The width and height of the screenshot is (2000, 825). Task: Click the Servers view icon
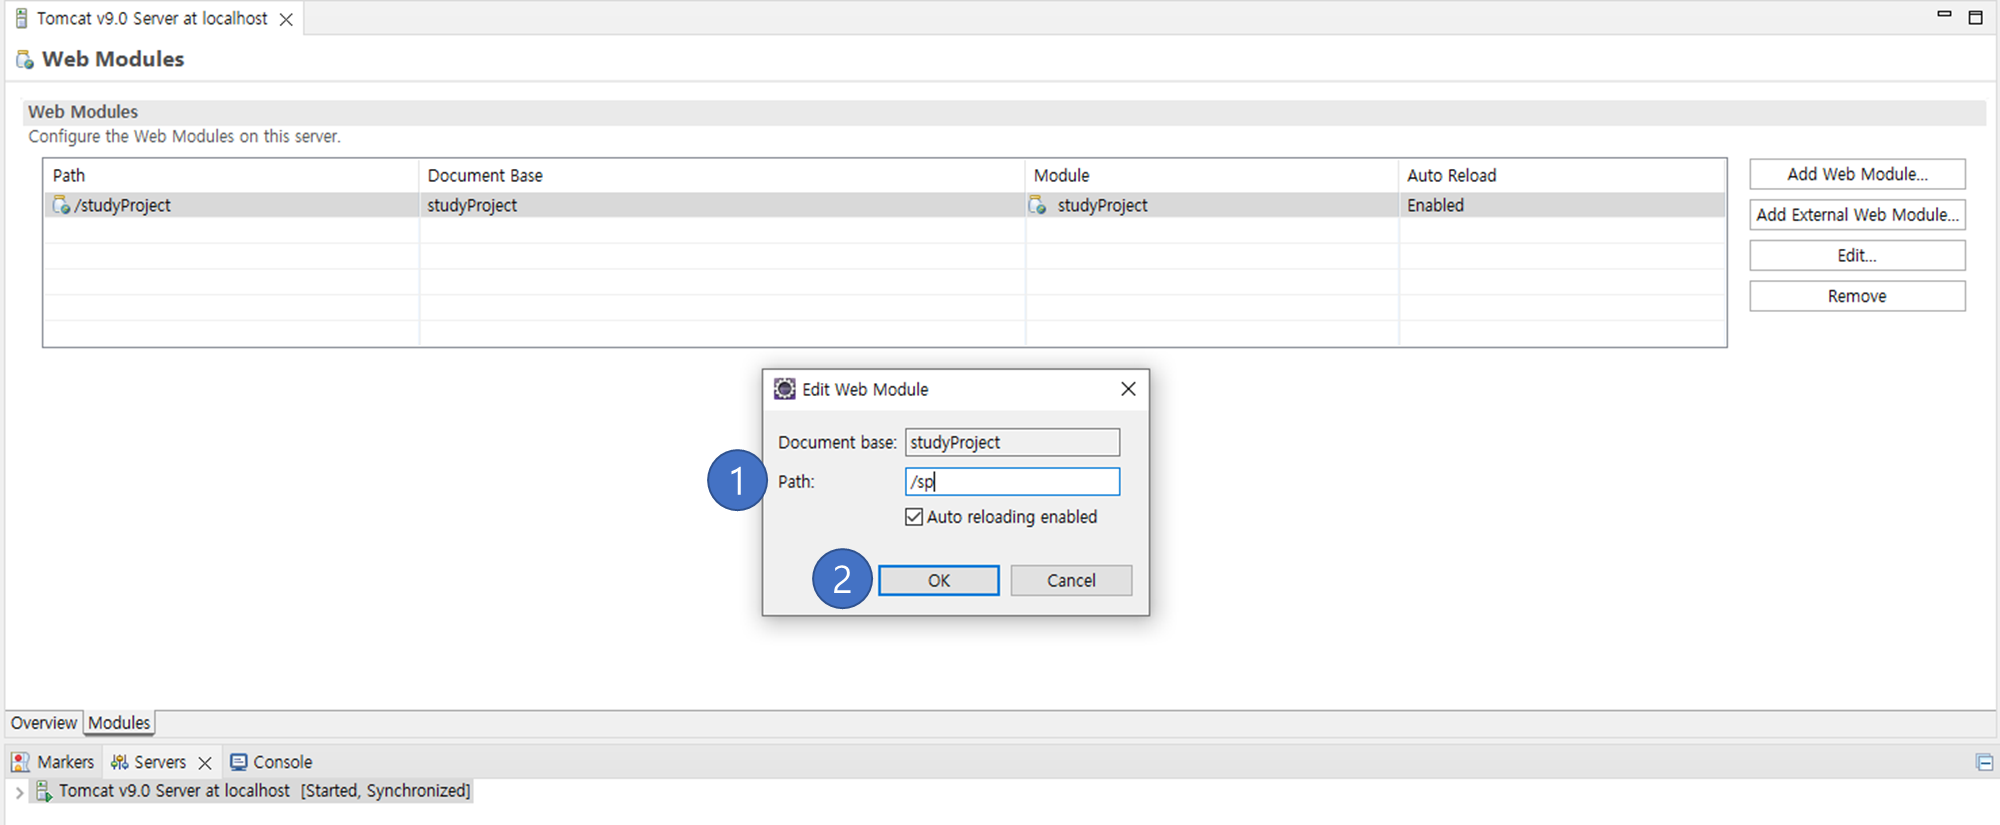coord(119,762)
